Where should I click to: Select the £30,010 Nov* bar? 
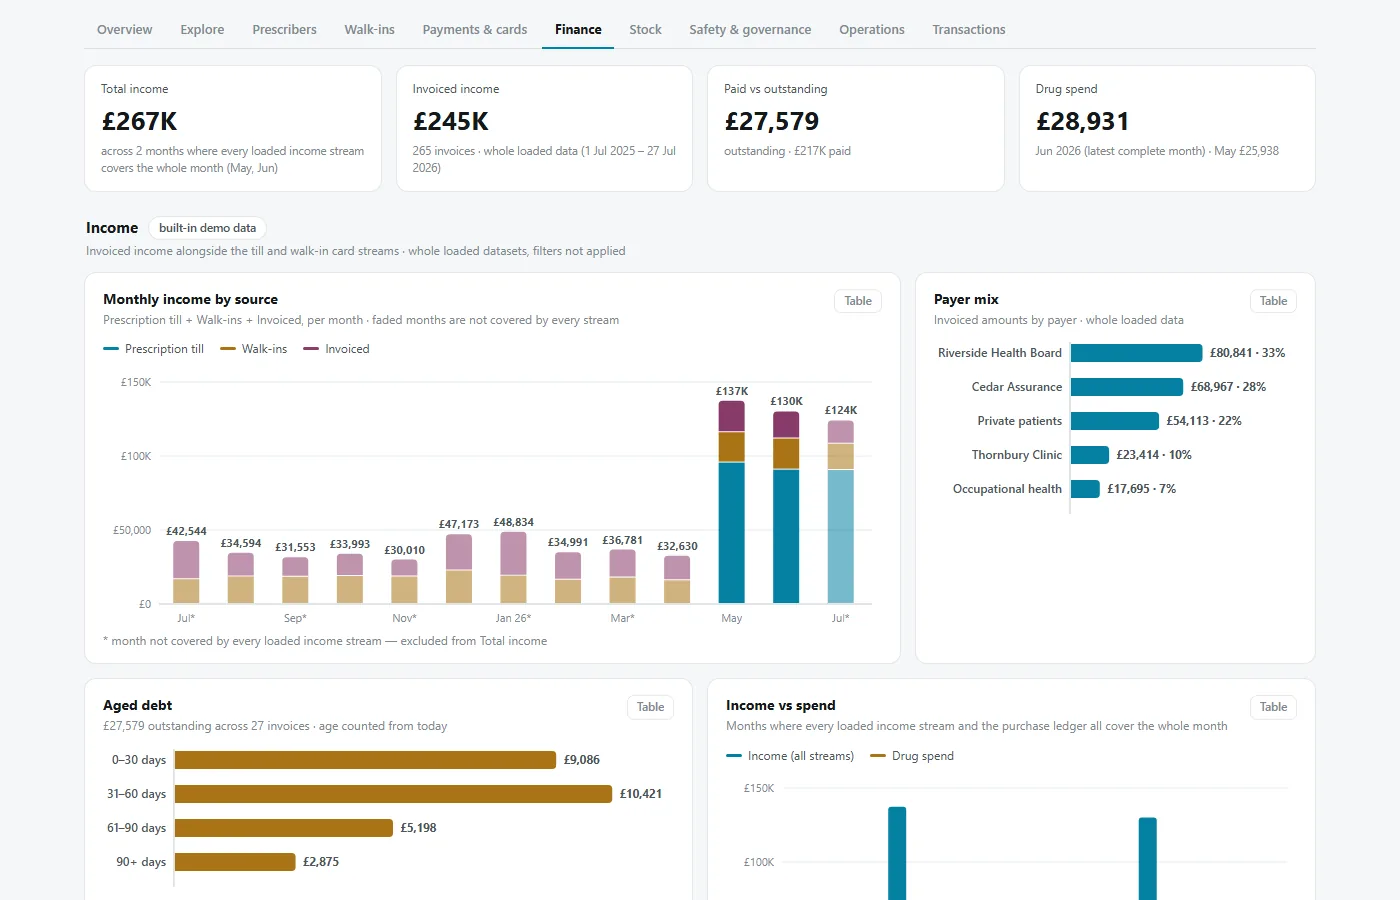click(404, 581)
